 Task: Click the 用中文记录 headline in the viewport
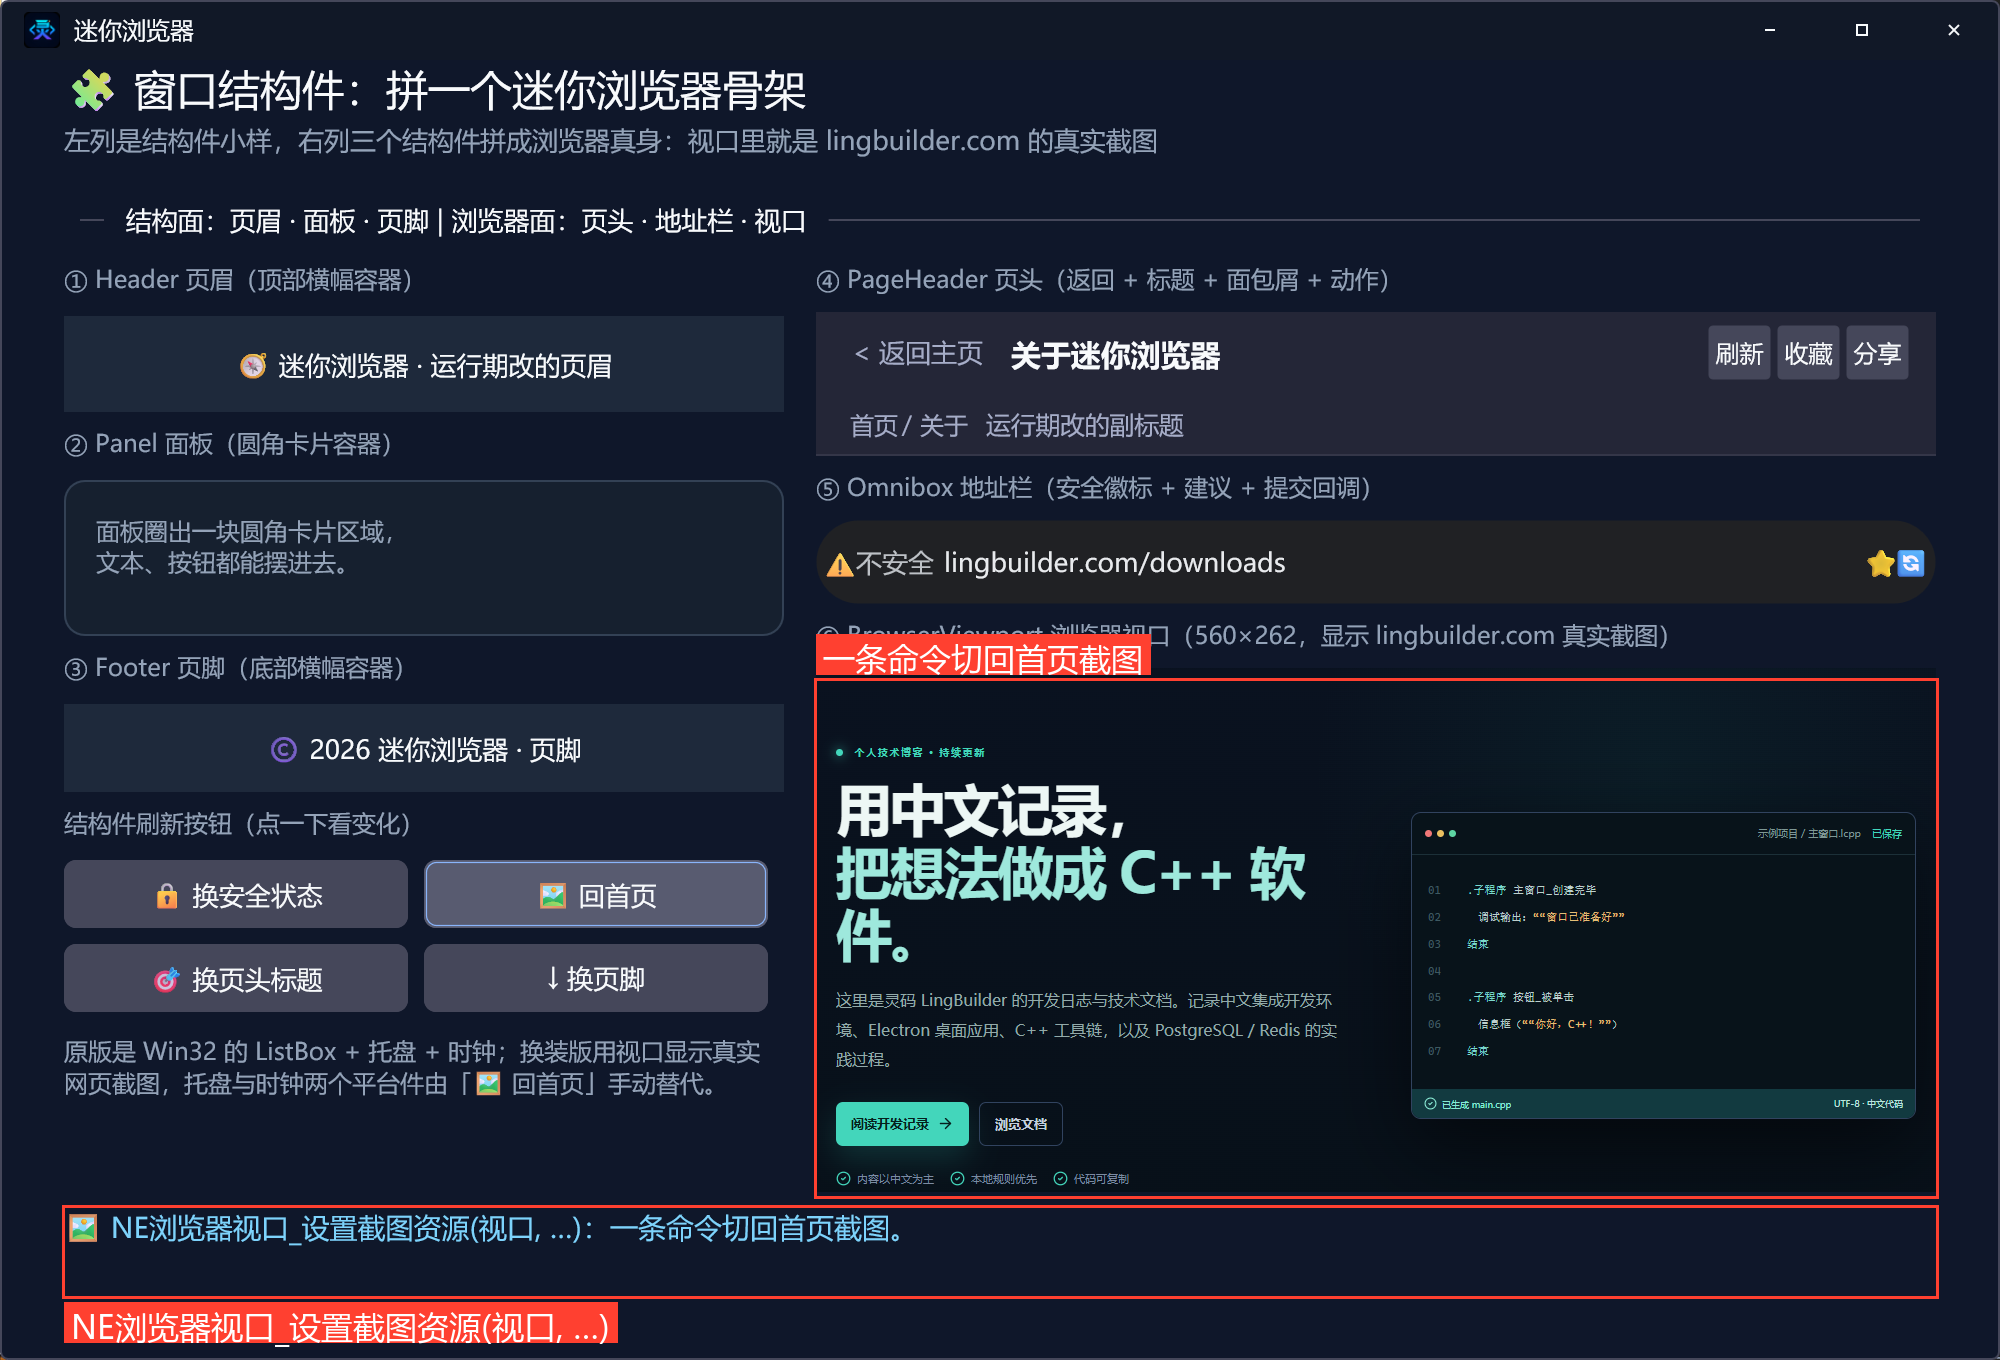(980, 810)
